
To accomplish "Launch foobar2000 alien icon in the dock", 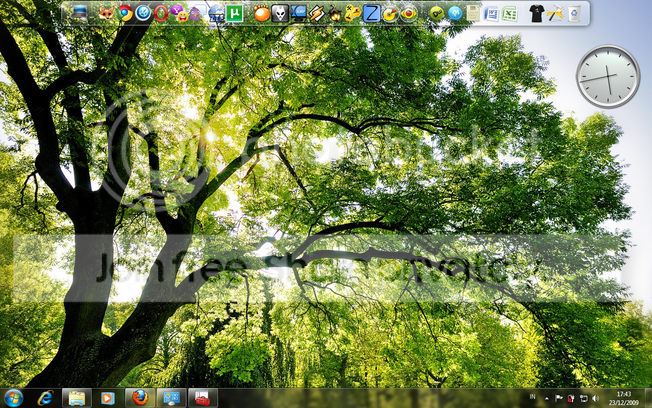I will click(280, 13).
